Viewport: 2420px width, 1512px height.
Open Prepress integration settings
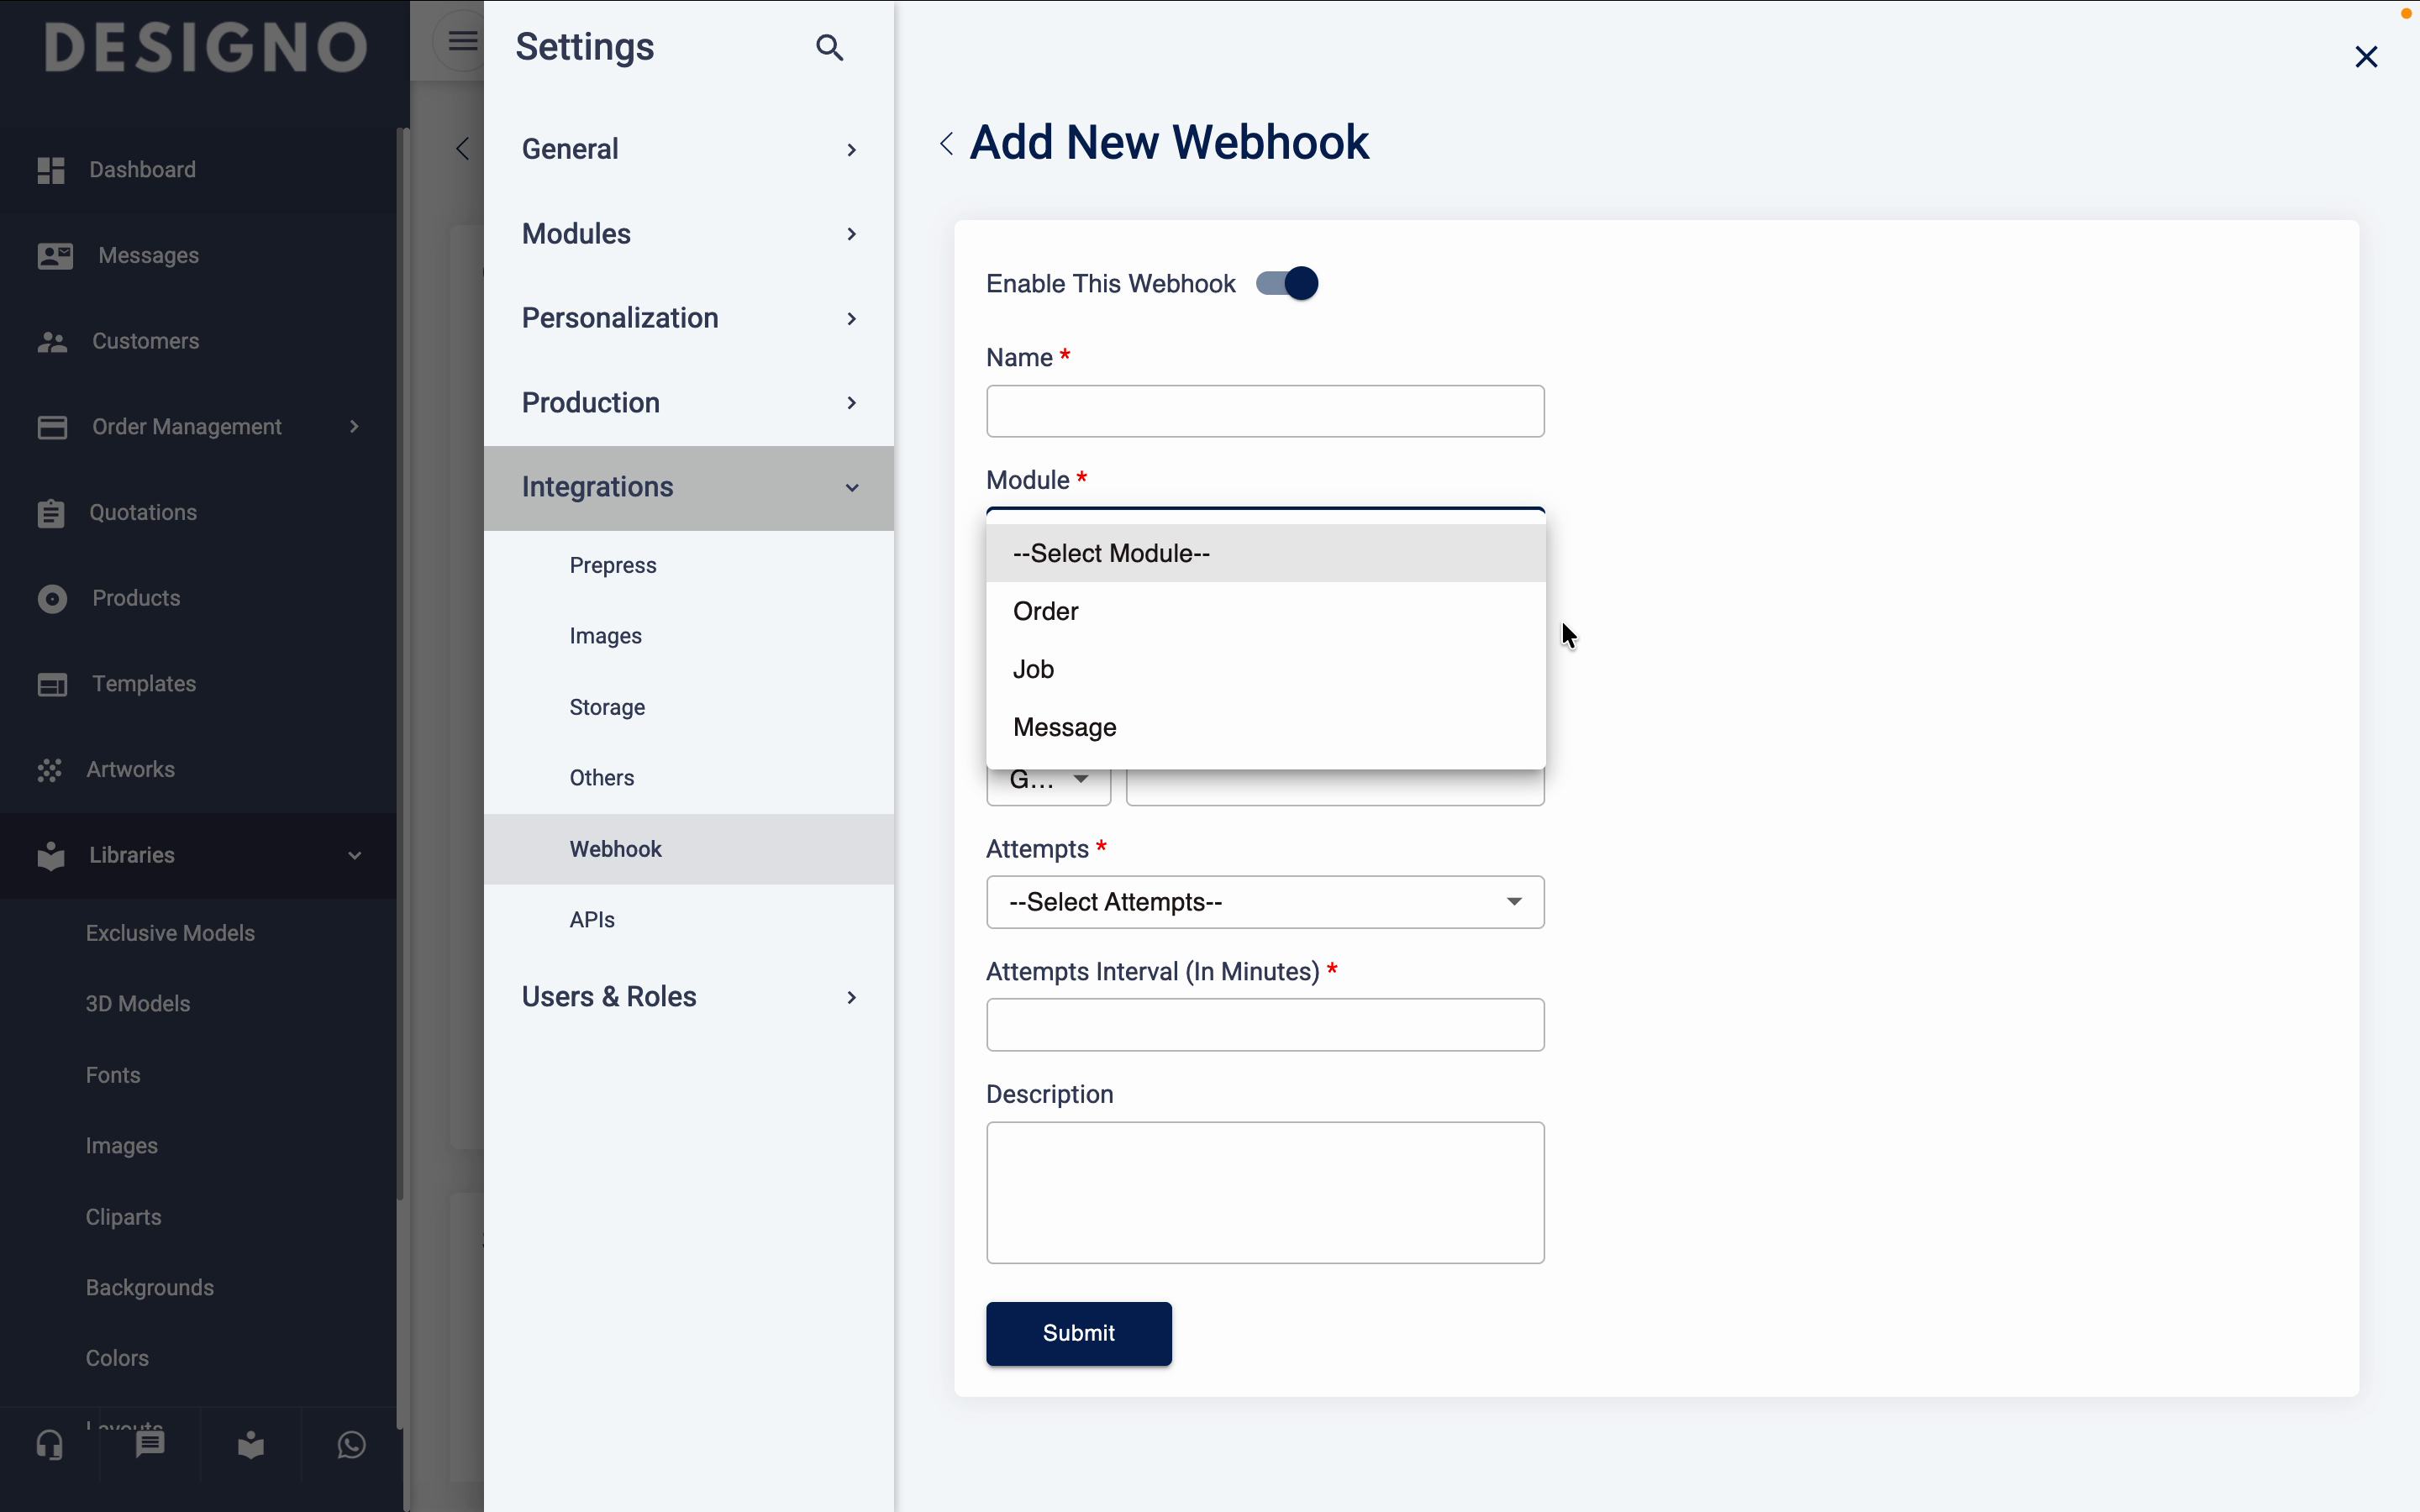coord(613,566)
